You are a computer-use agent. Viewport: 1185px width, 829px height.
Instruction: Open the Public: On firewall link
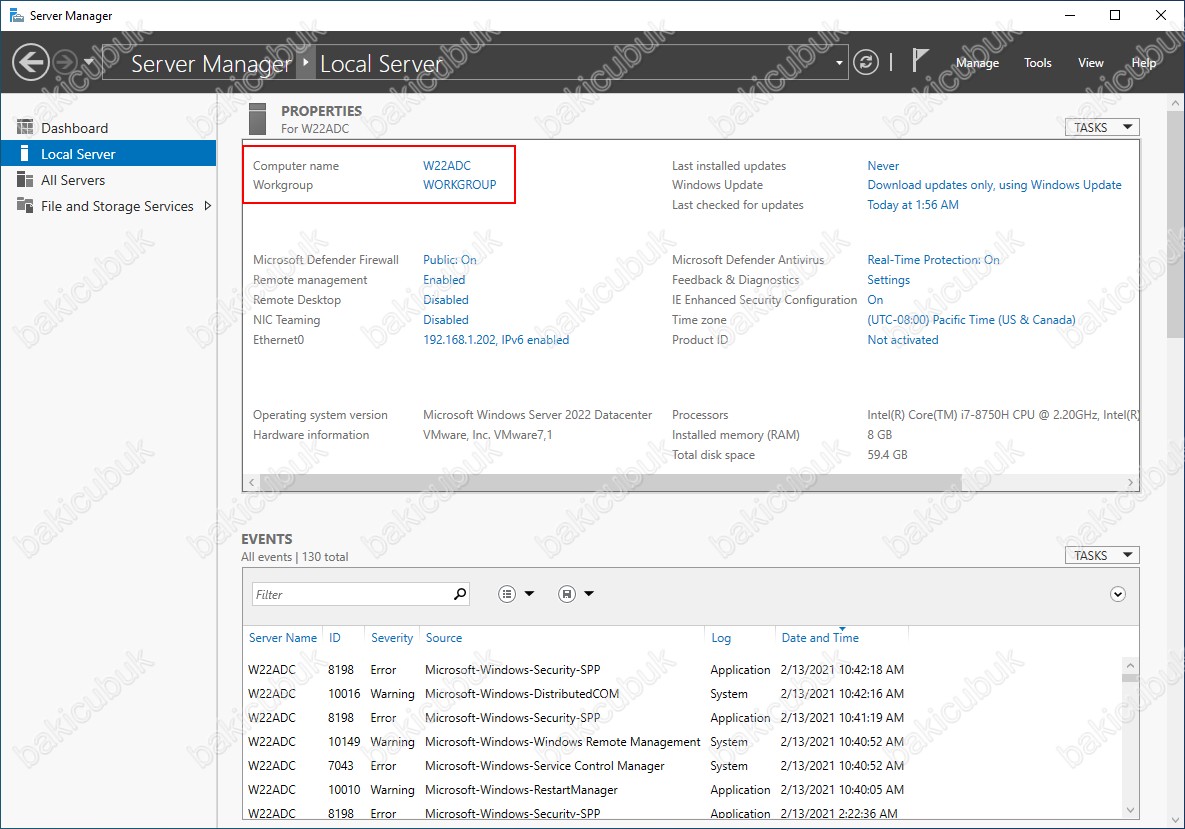click(450, 259)
